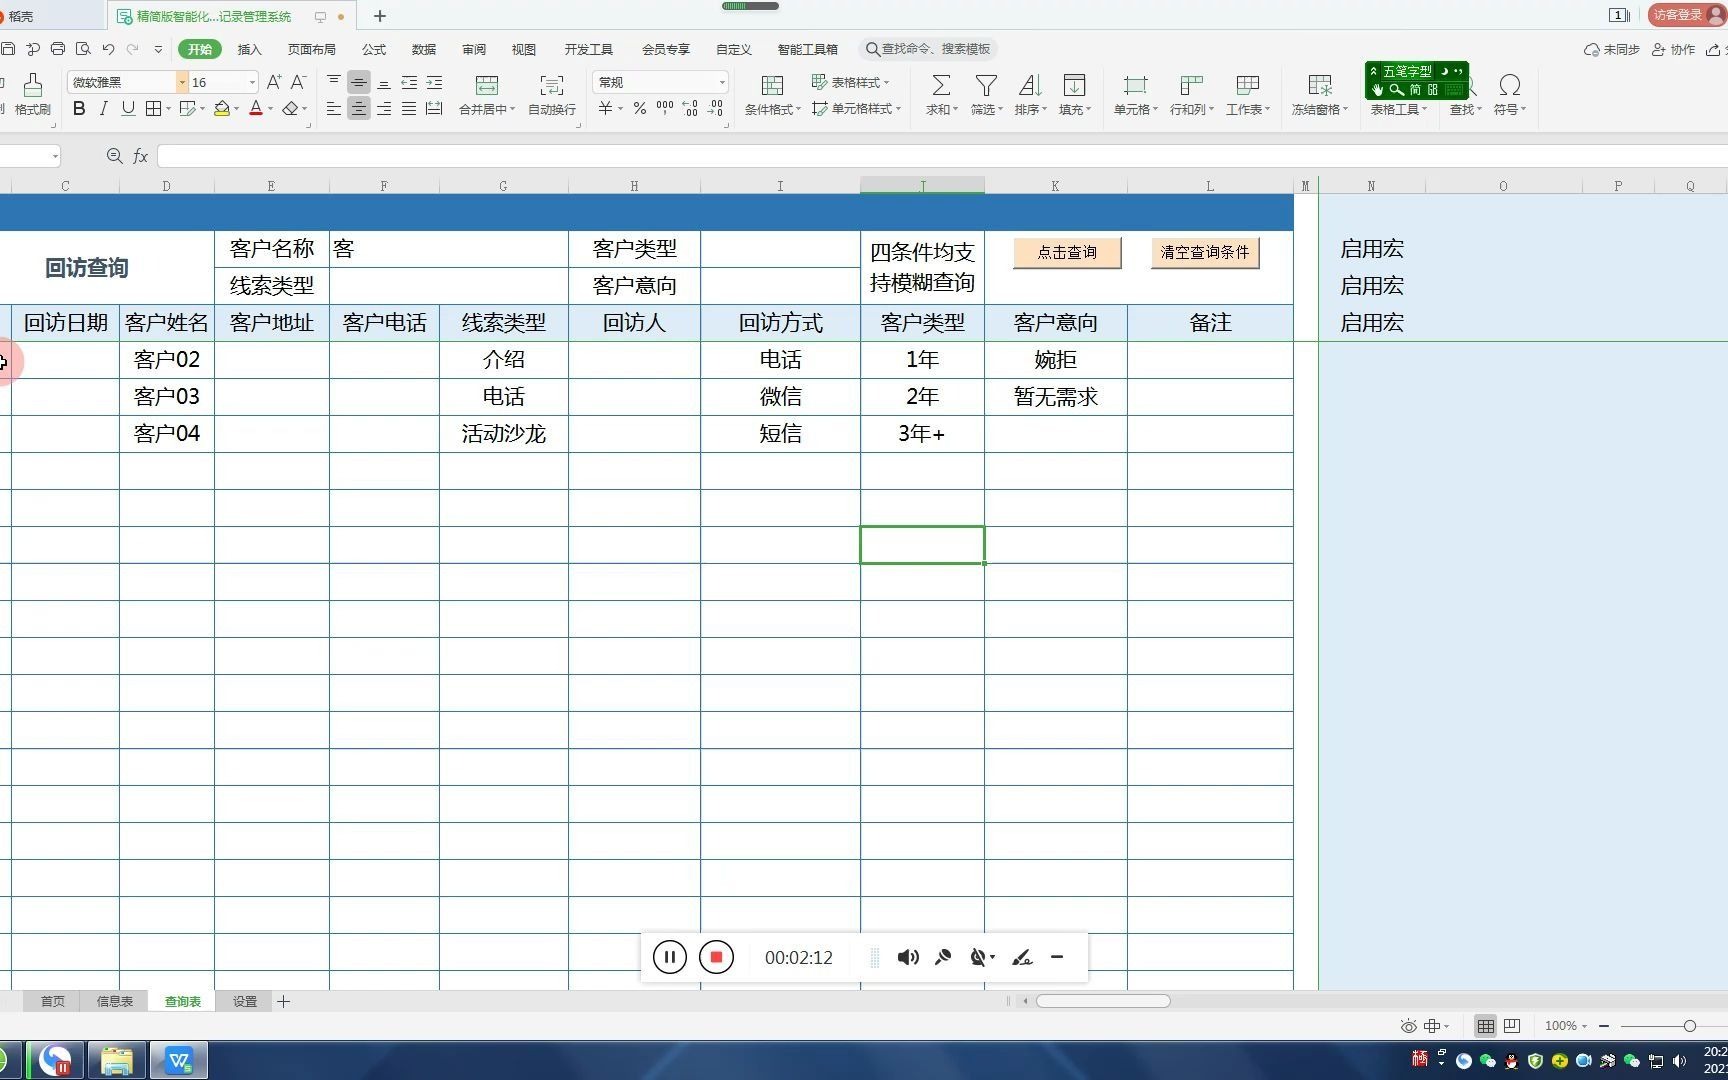Screen dimensions: 1728x1080
Task: Click the horizontal scrollbar thumb
Action: coord(1103,1001)
